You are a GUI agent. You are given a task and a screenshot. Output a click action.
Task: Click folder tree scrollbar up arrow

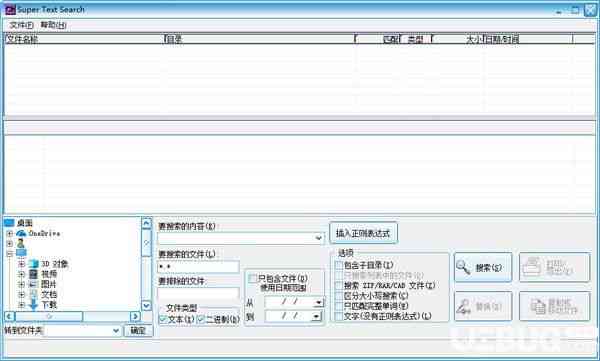click(147, 223)
